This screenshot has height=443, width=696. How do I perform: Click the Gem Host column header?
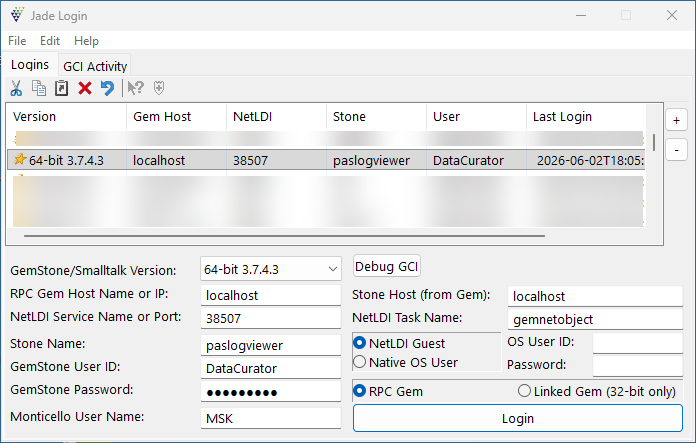click(177, 117)
